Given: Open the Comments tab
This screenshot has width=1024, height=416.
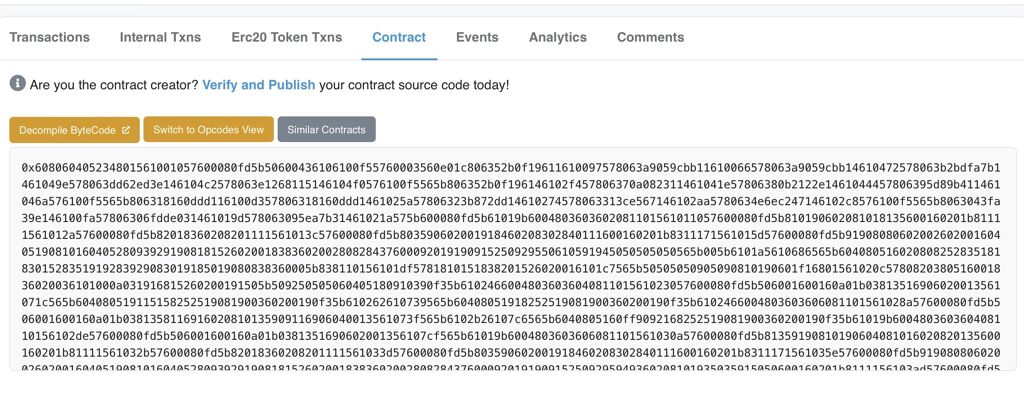Looking at the screenshot, I should [650, 37].
